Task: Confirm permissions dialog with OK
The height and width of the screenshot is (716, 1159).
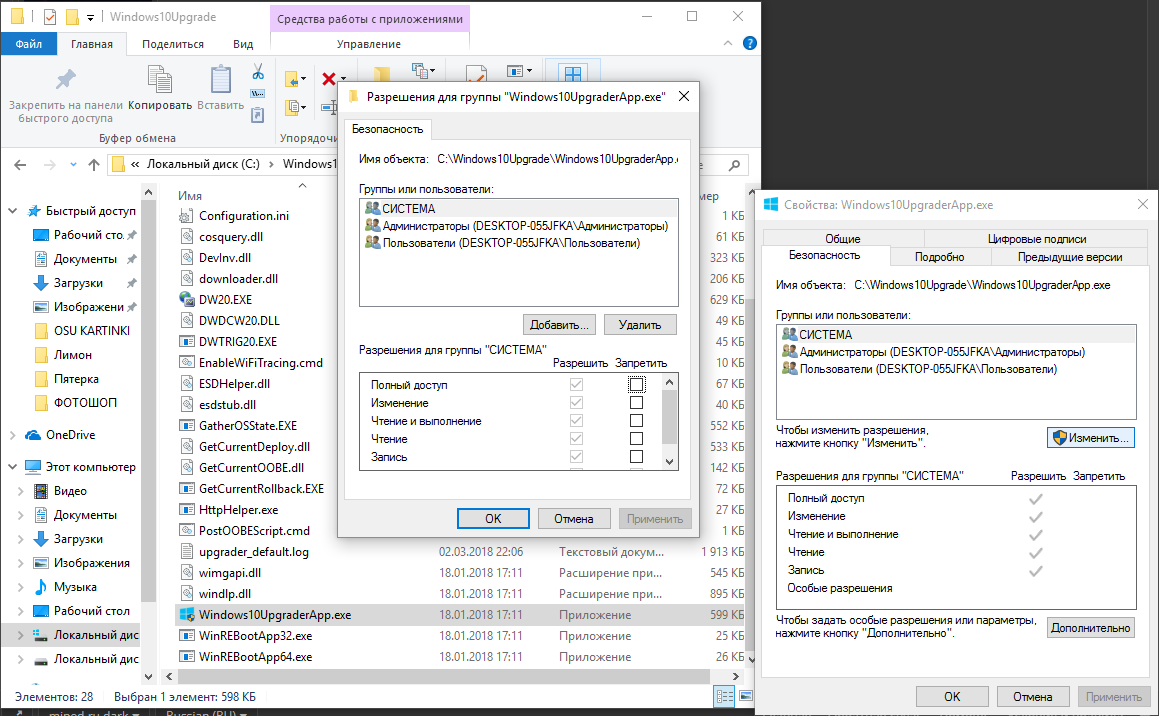Action: [493, 519]
